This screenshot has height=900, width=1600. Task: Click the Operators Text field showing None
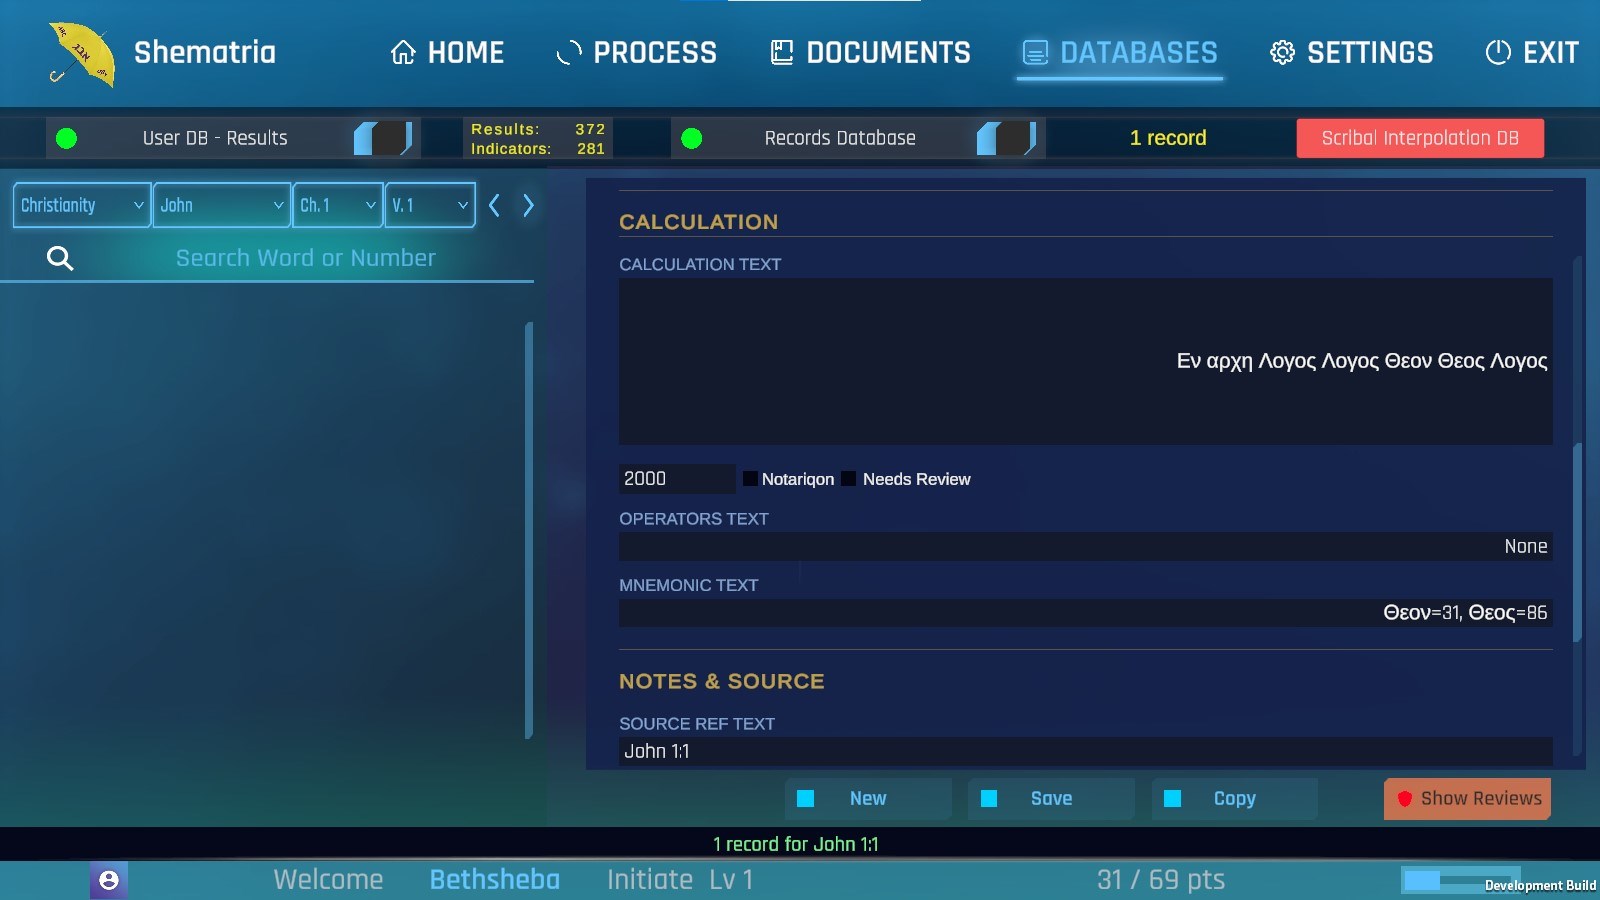(1086, 546)
